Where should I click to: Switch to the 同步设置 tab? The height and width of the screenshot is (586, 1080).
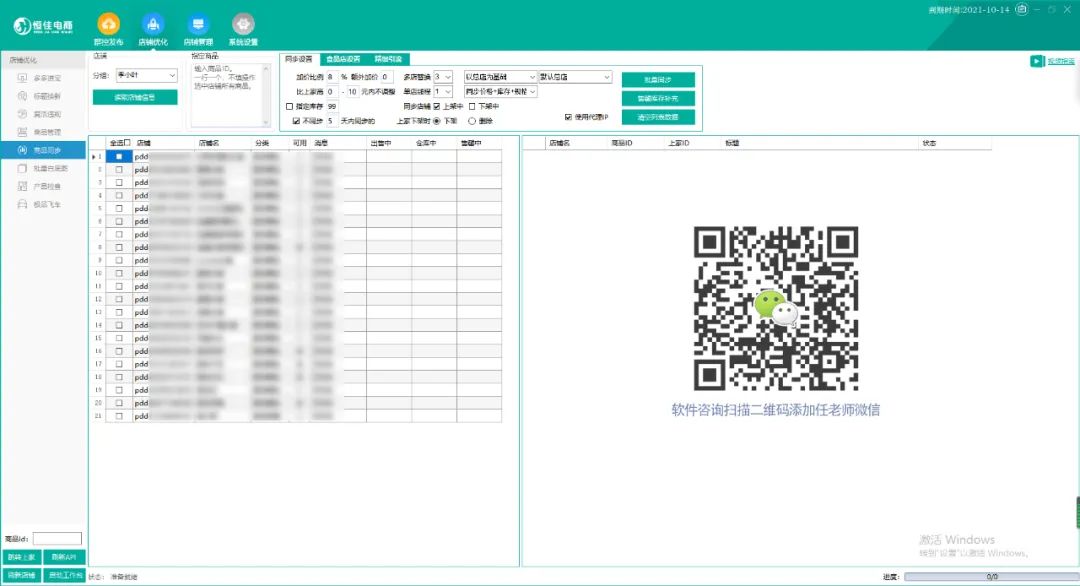point(299,59)
